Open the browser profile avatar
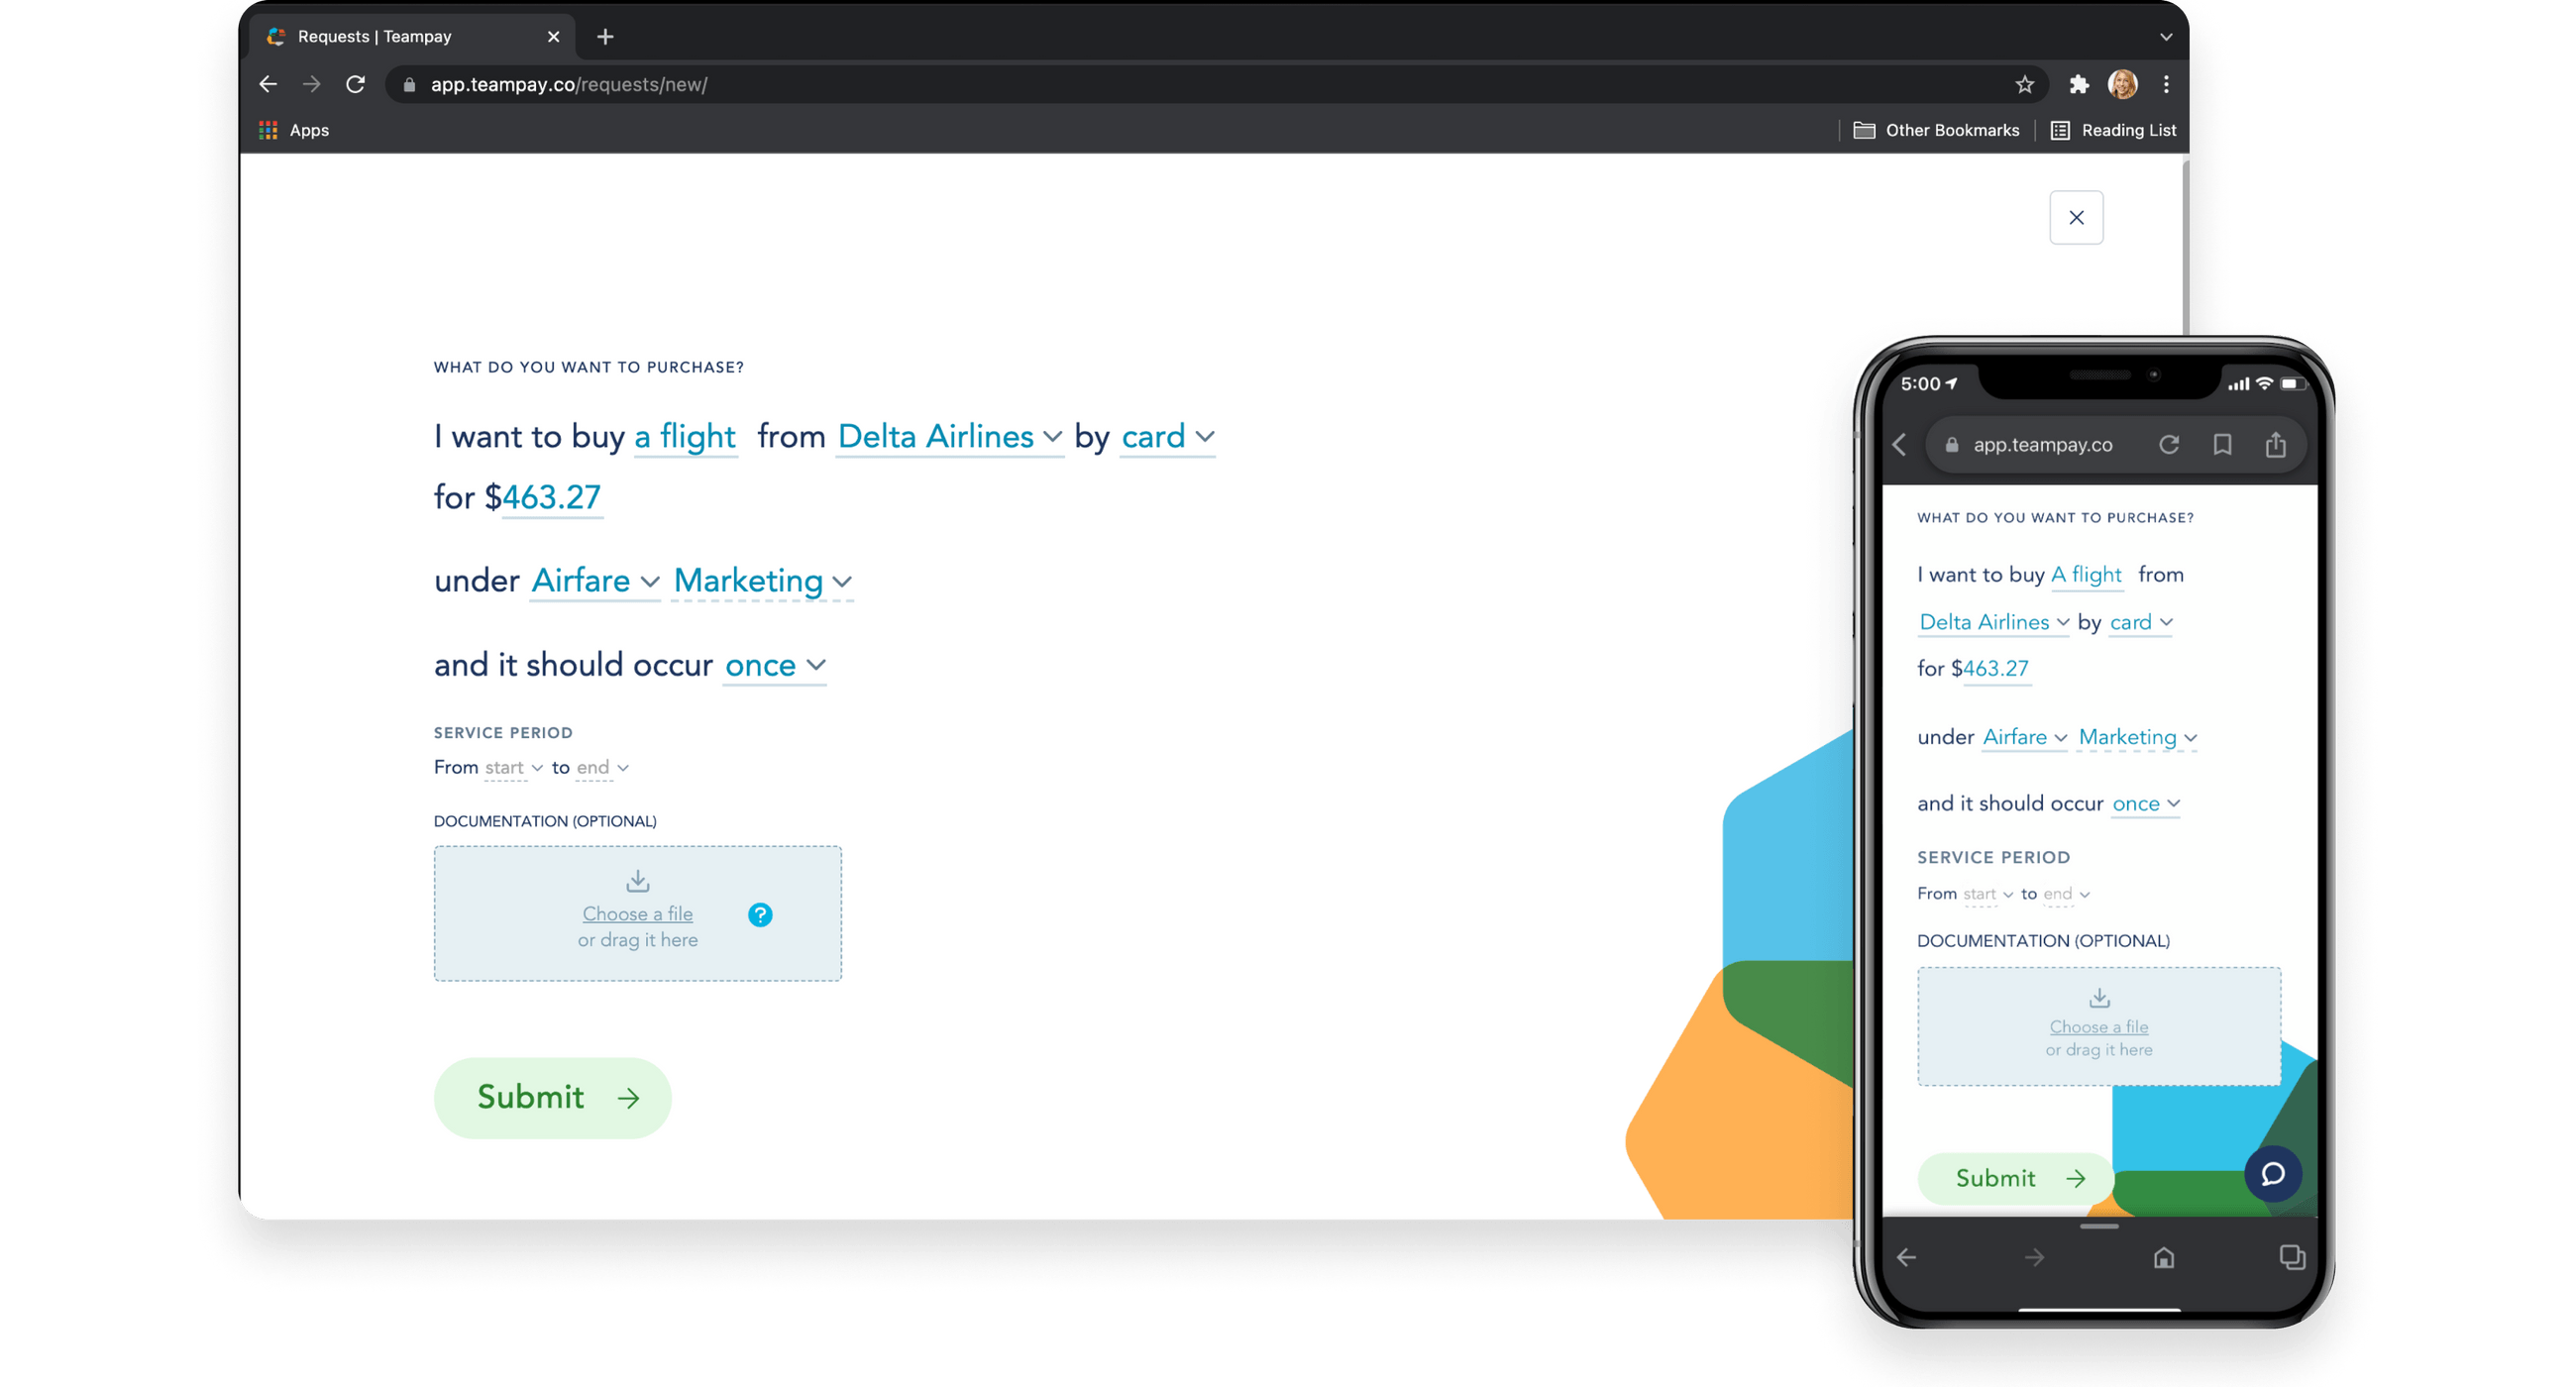 2123,84
